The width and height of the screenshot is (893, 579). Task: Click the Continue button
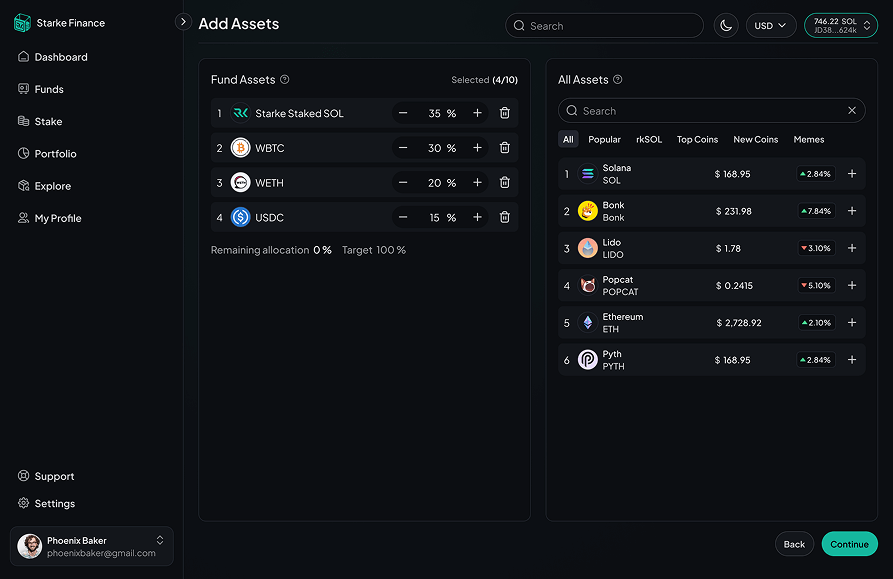click(x=849, y=544)
